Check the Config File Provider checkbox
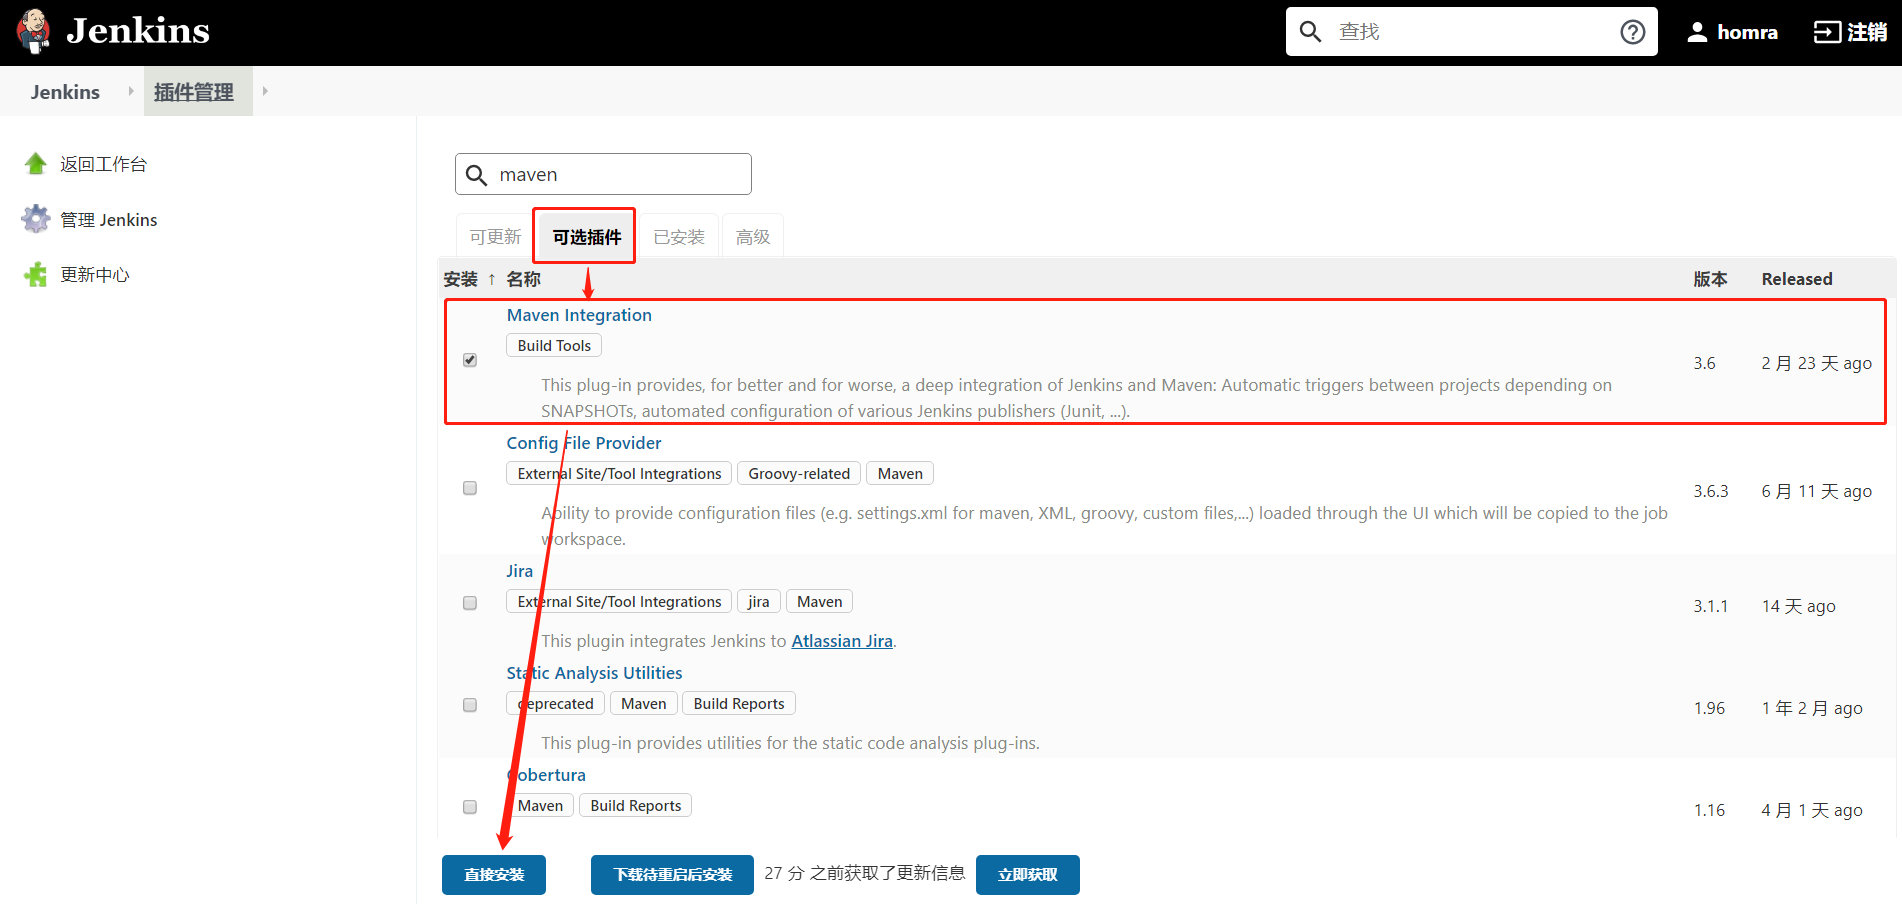The image size is (1902, 904). 470,488
